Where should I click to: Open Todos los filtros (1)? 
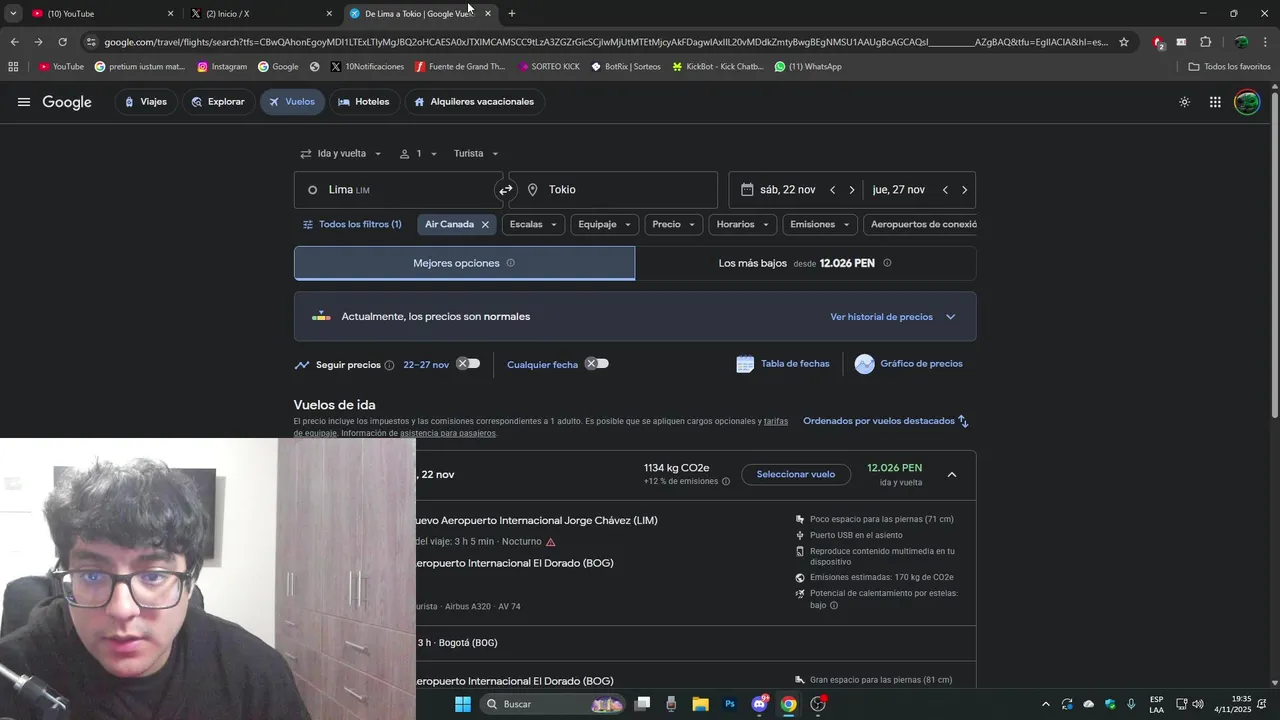(x=352, y=225)
